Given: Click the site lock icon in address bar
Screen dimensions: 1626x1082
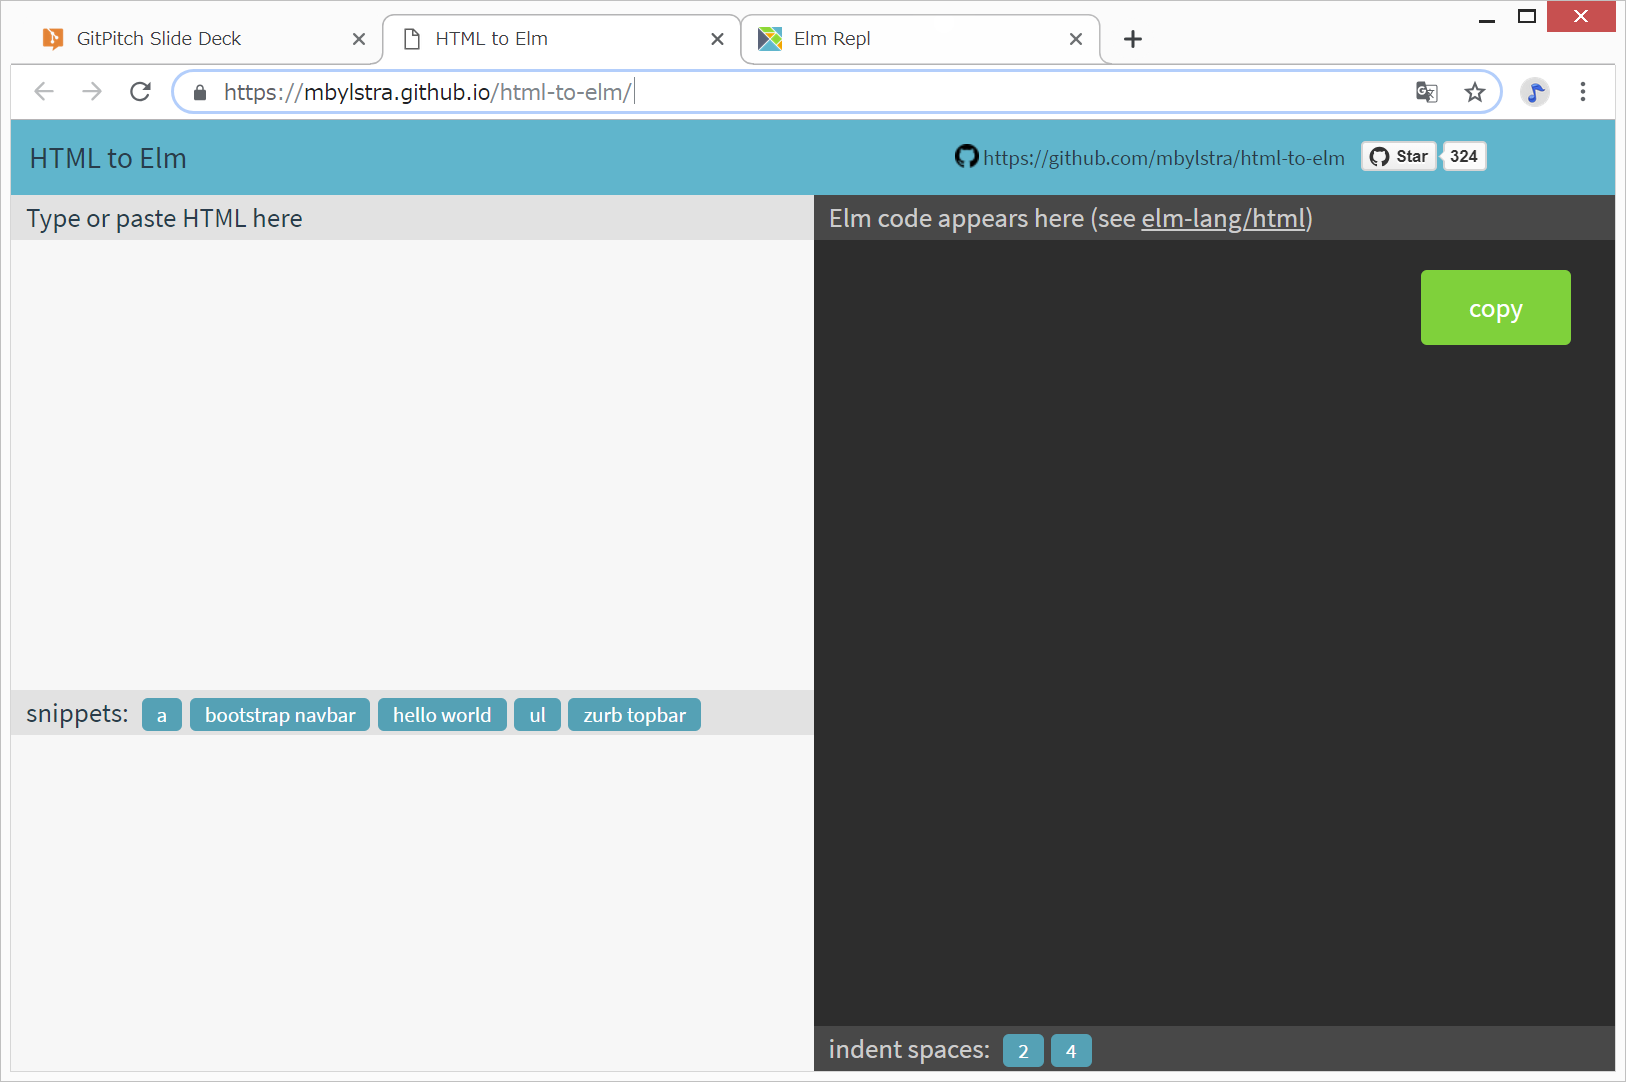Looking at the screenshot, I should point(200,93).
